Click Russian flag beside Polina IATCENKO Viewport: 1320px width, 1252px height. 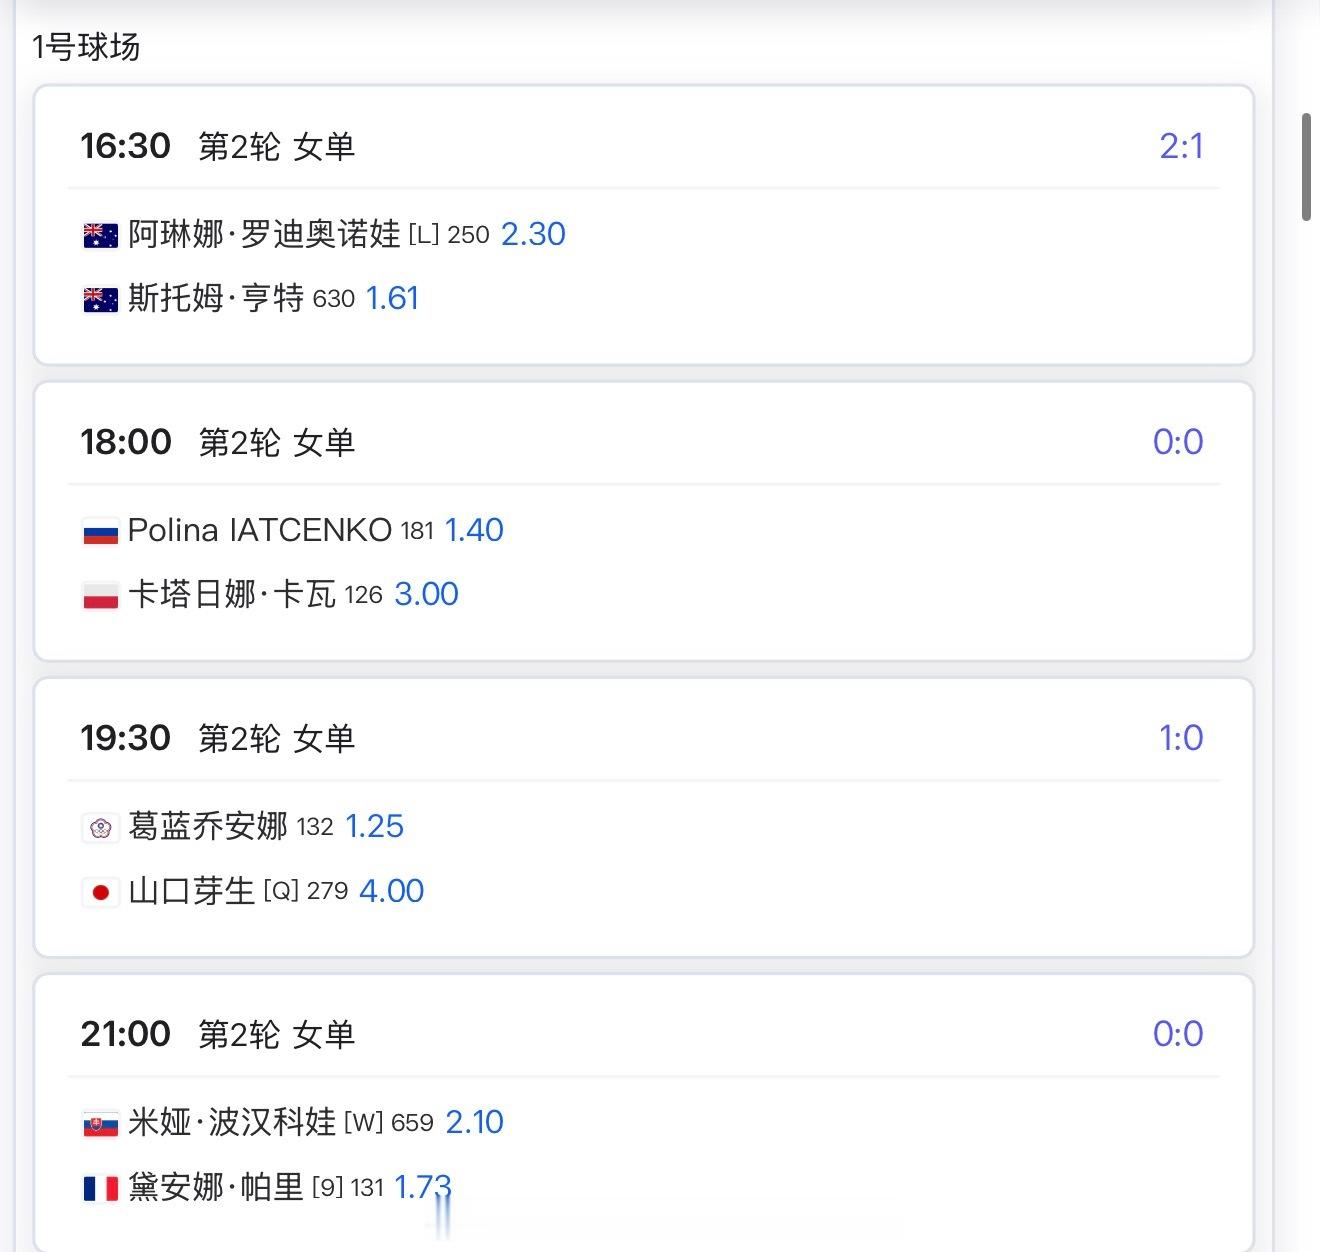pyautogui.click(x=100, y=531)
